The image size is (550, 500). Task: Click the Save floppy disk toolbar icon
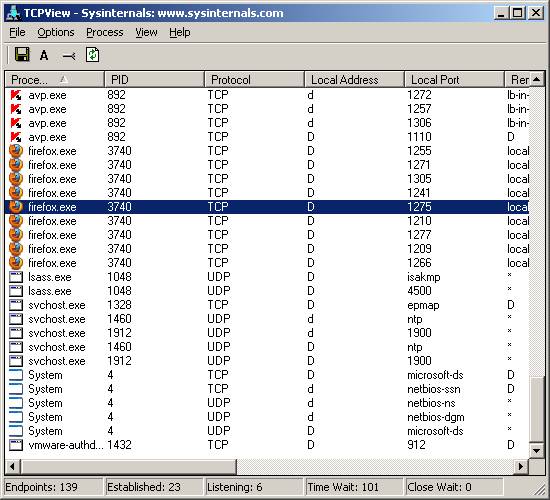point(22,55)
